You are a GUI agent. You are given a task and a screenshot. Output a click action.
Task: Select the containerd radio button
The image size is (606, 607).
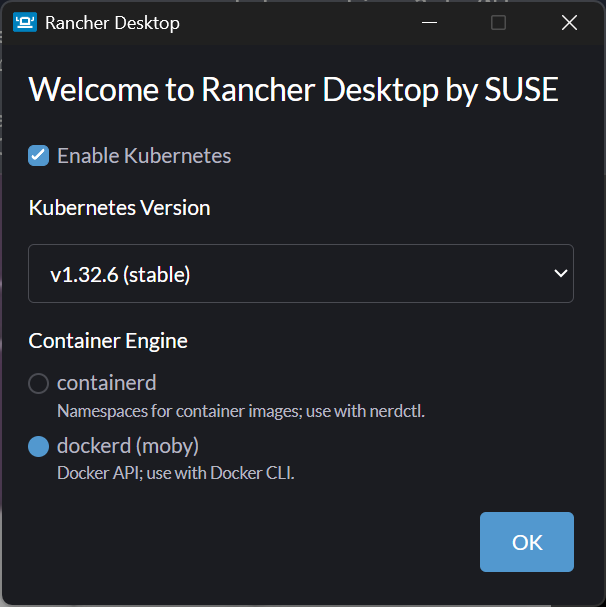point(38,383)
